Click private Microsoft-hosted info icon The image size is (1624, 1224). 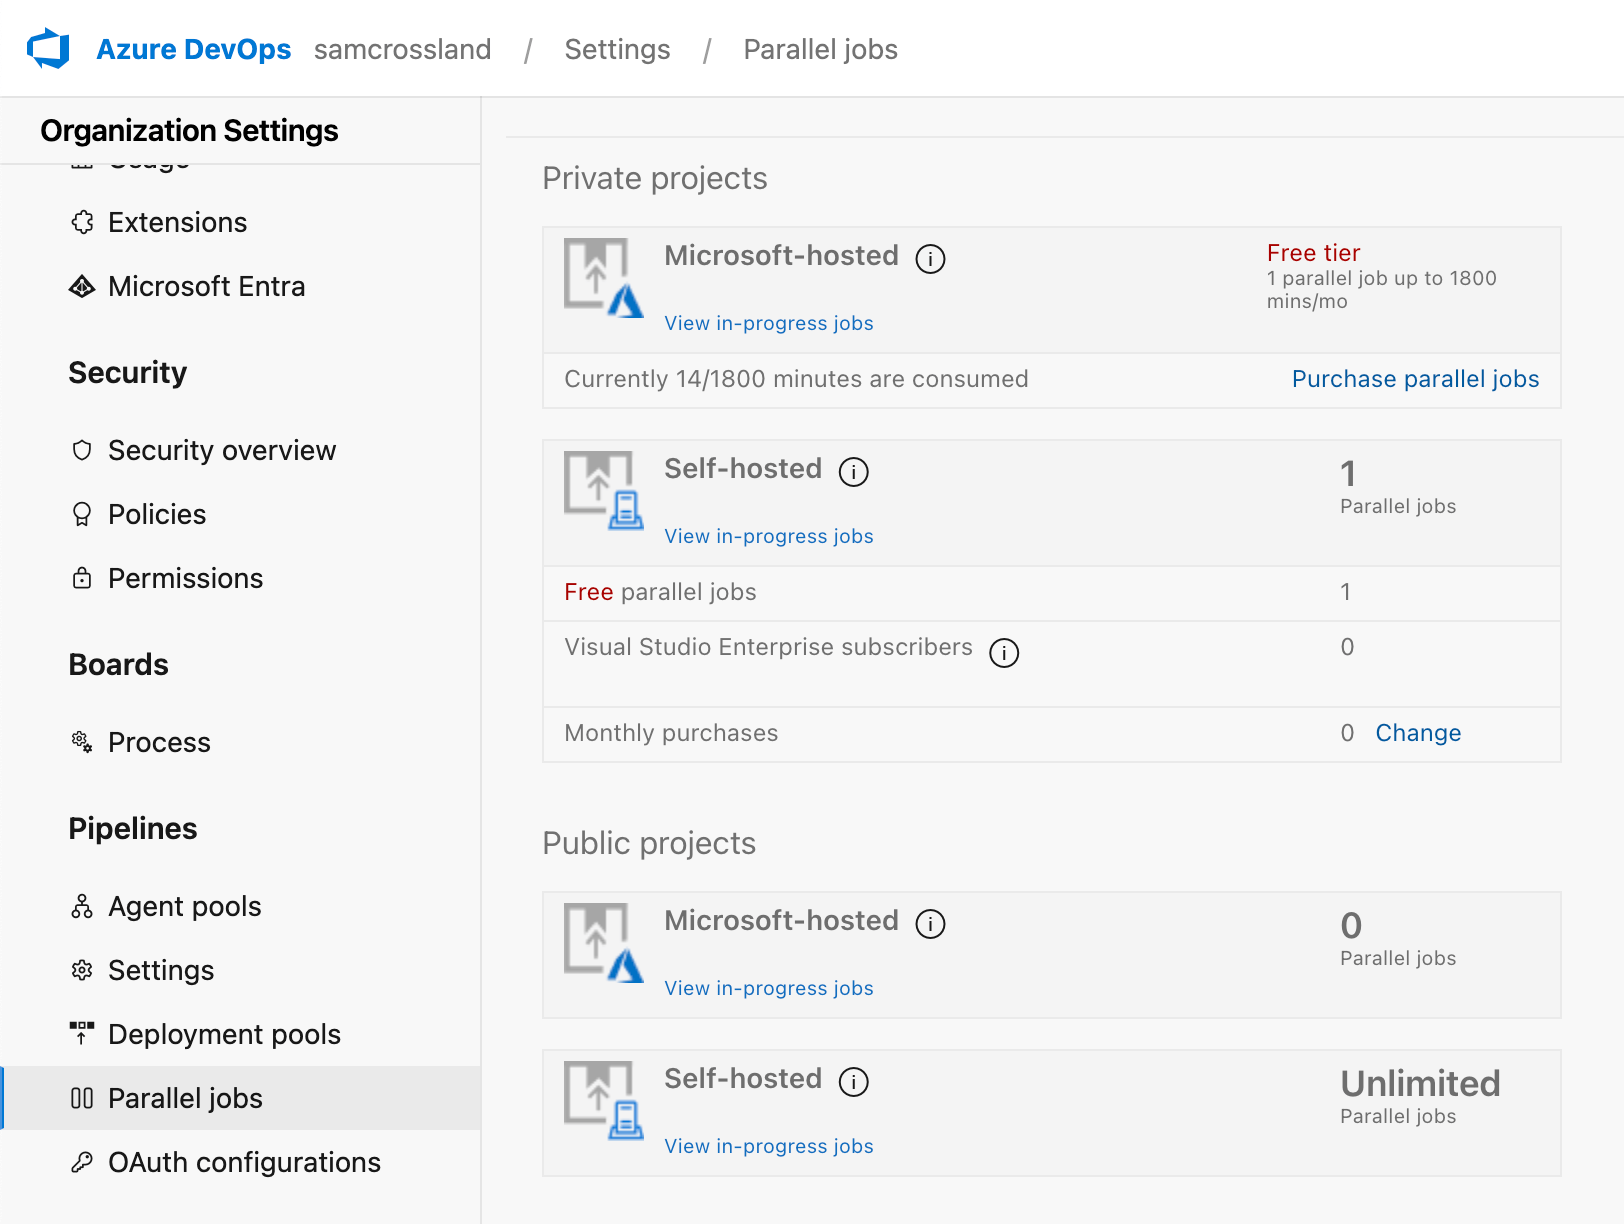click(930, 259)
